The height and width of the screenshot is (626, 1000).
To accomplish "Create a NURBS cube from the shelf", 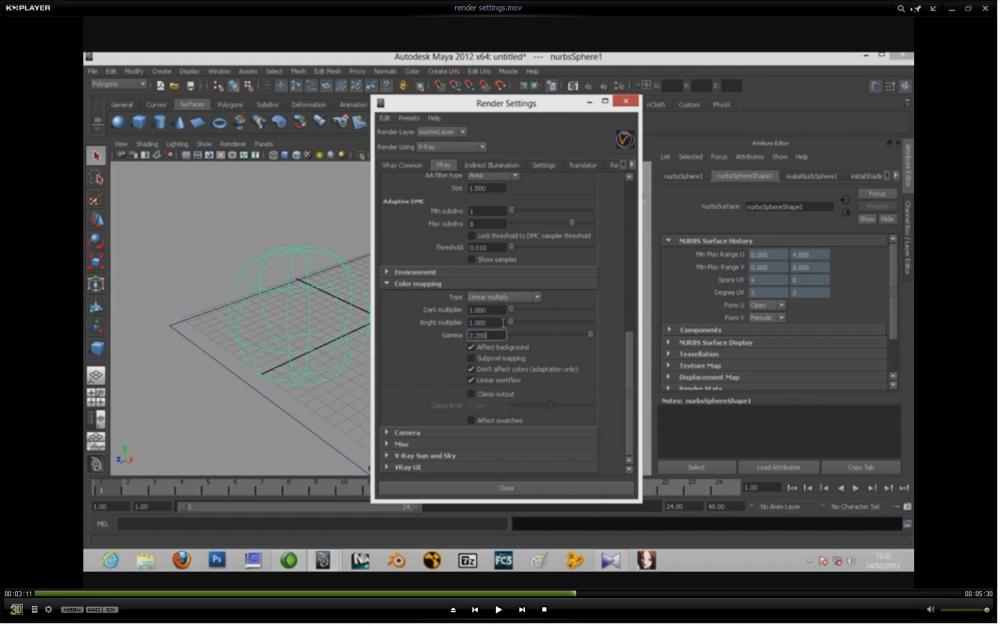I will 138,122.
